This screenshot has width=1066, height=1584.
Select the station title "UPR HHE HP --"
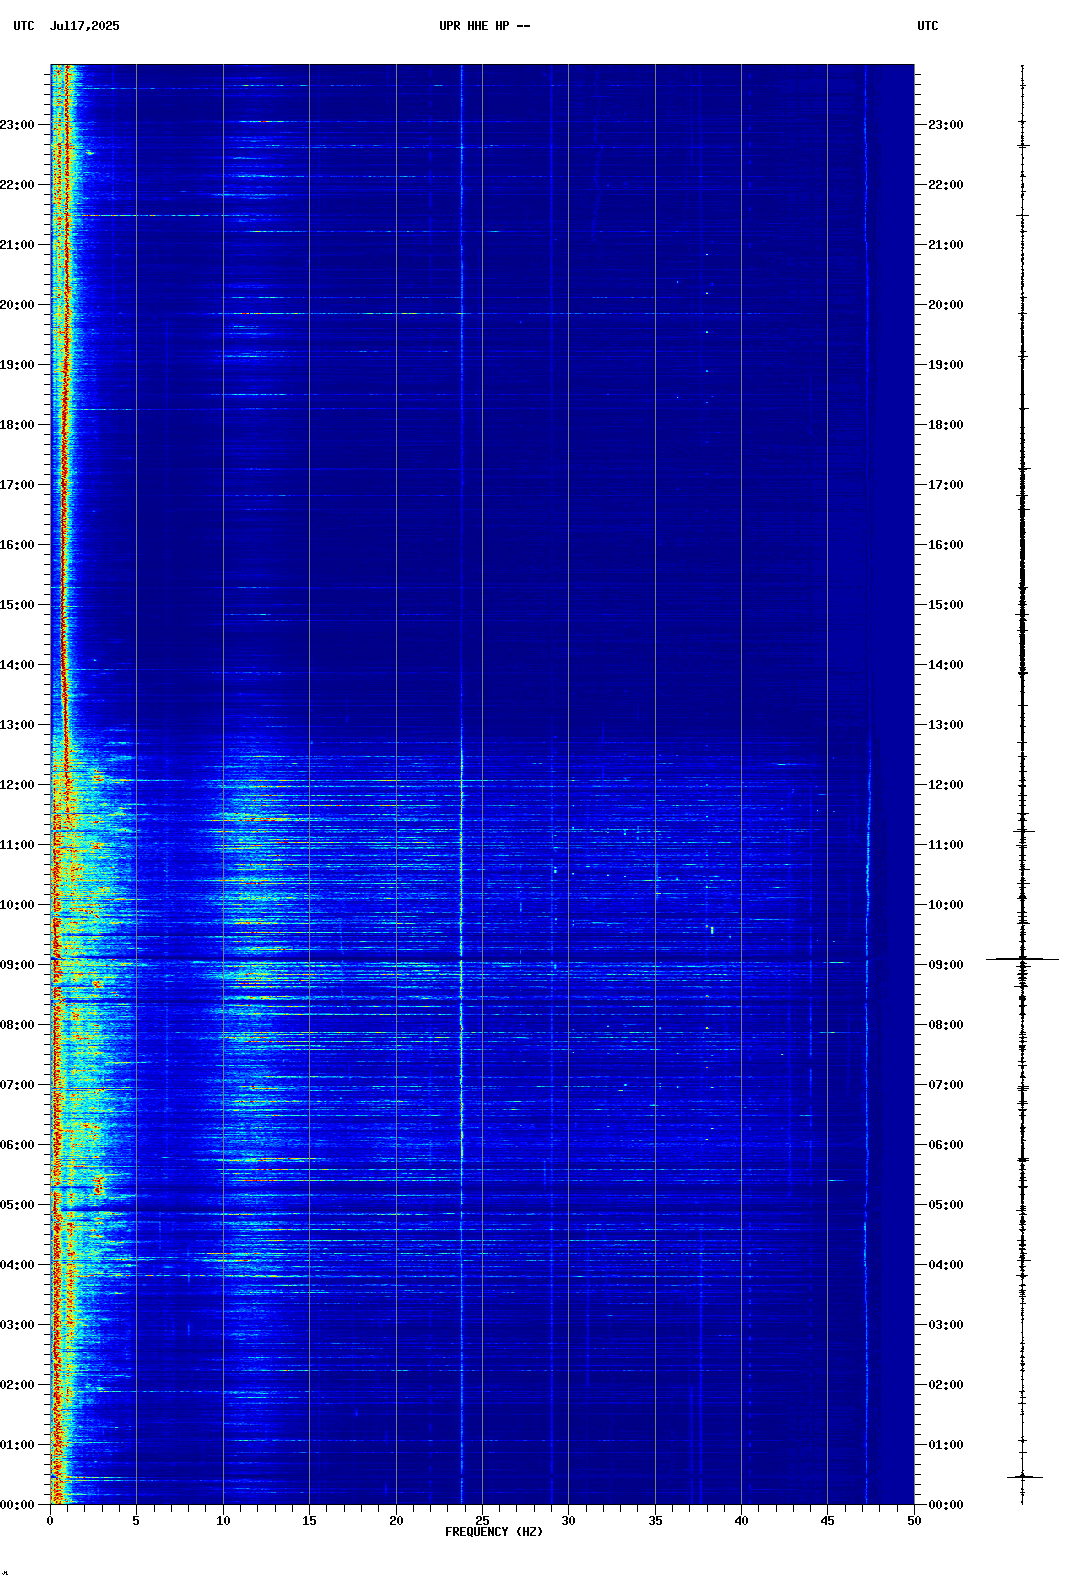pos(485,26)
